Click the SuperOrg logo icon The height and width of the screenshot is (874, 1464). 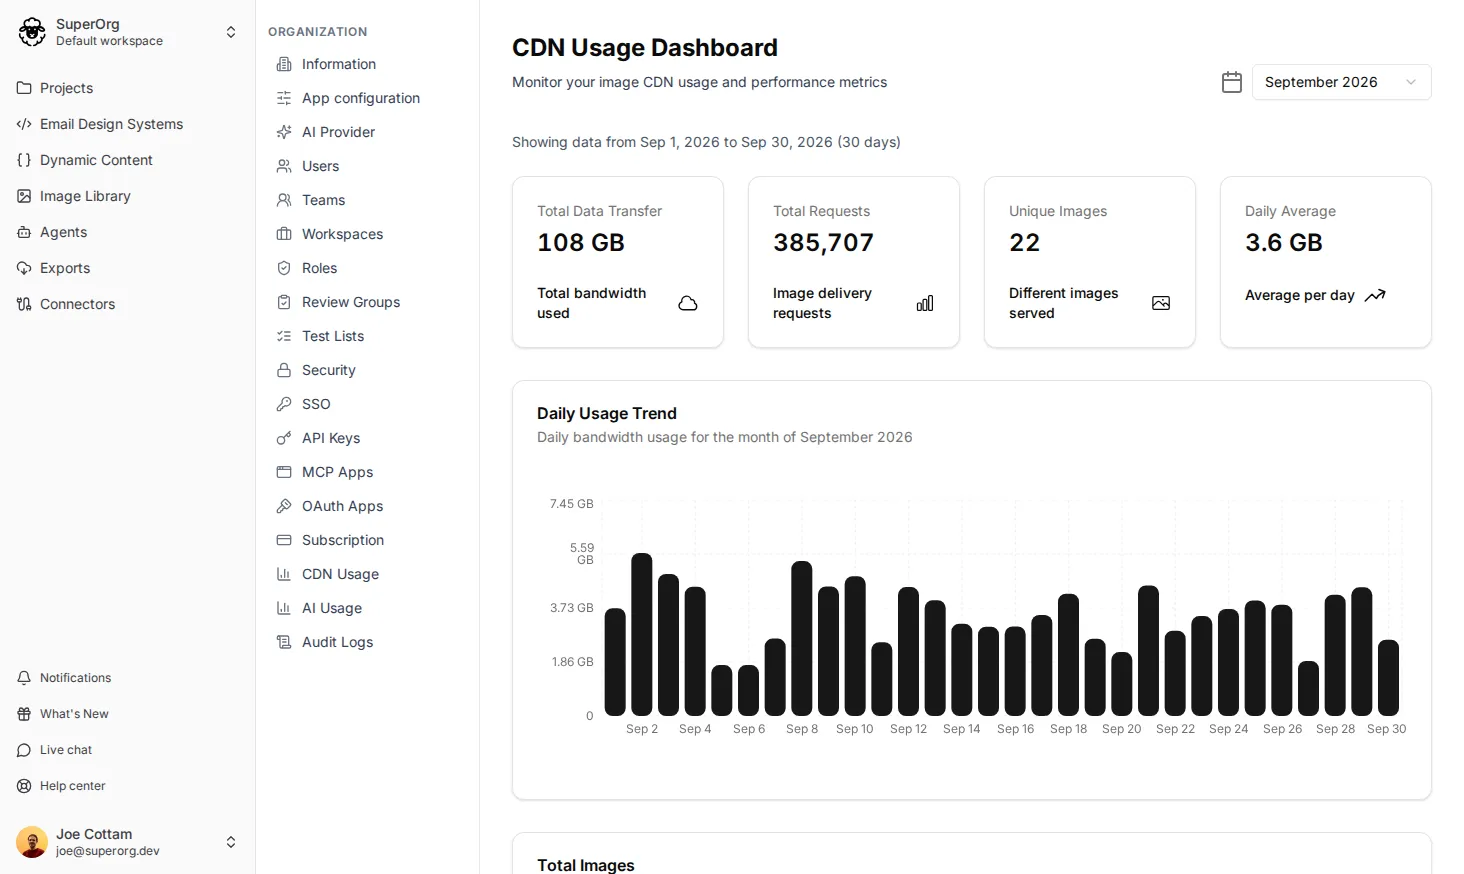(x=32, y=32)
